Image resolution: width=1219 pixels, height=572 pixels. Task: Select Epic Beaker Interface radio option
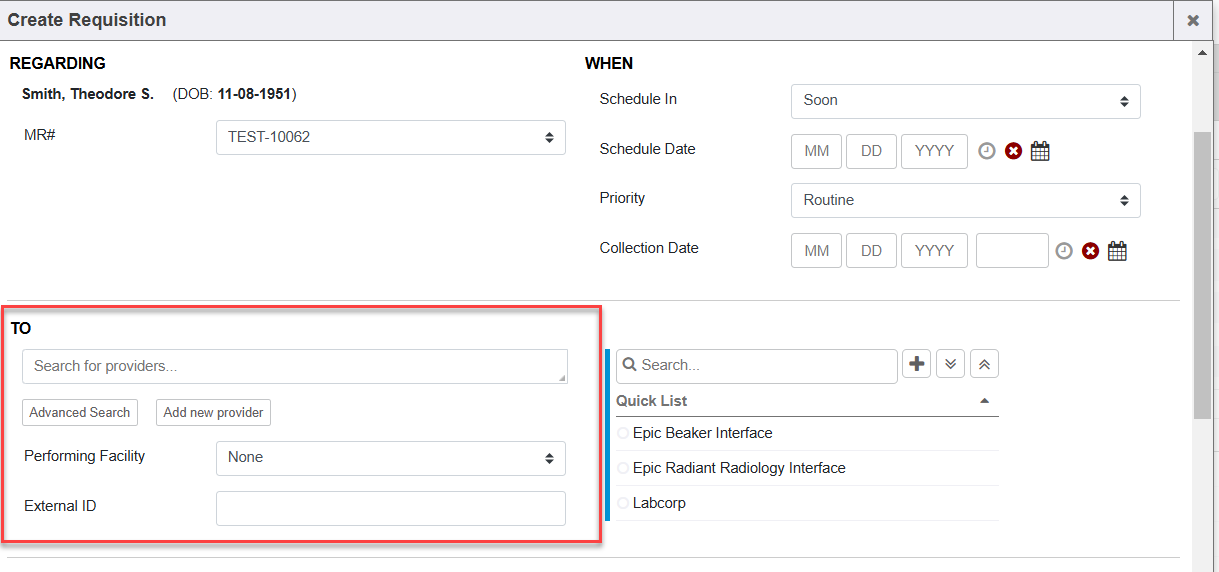tap(624, 434)
